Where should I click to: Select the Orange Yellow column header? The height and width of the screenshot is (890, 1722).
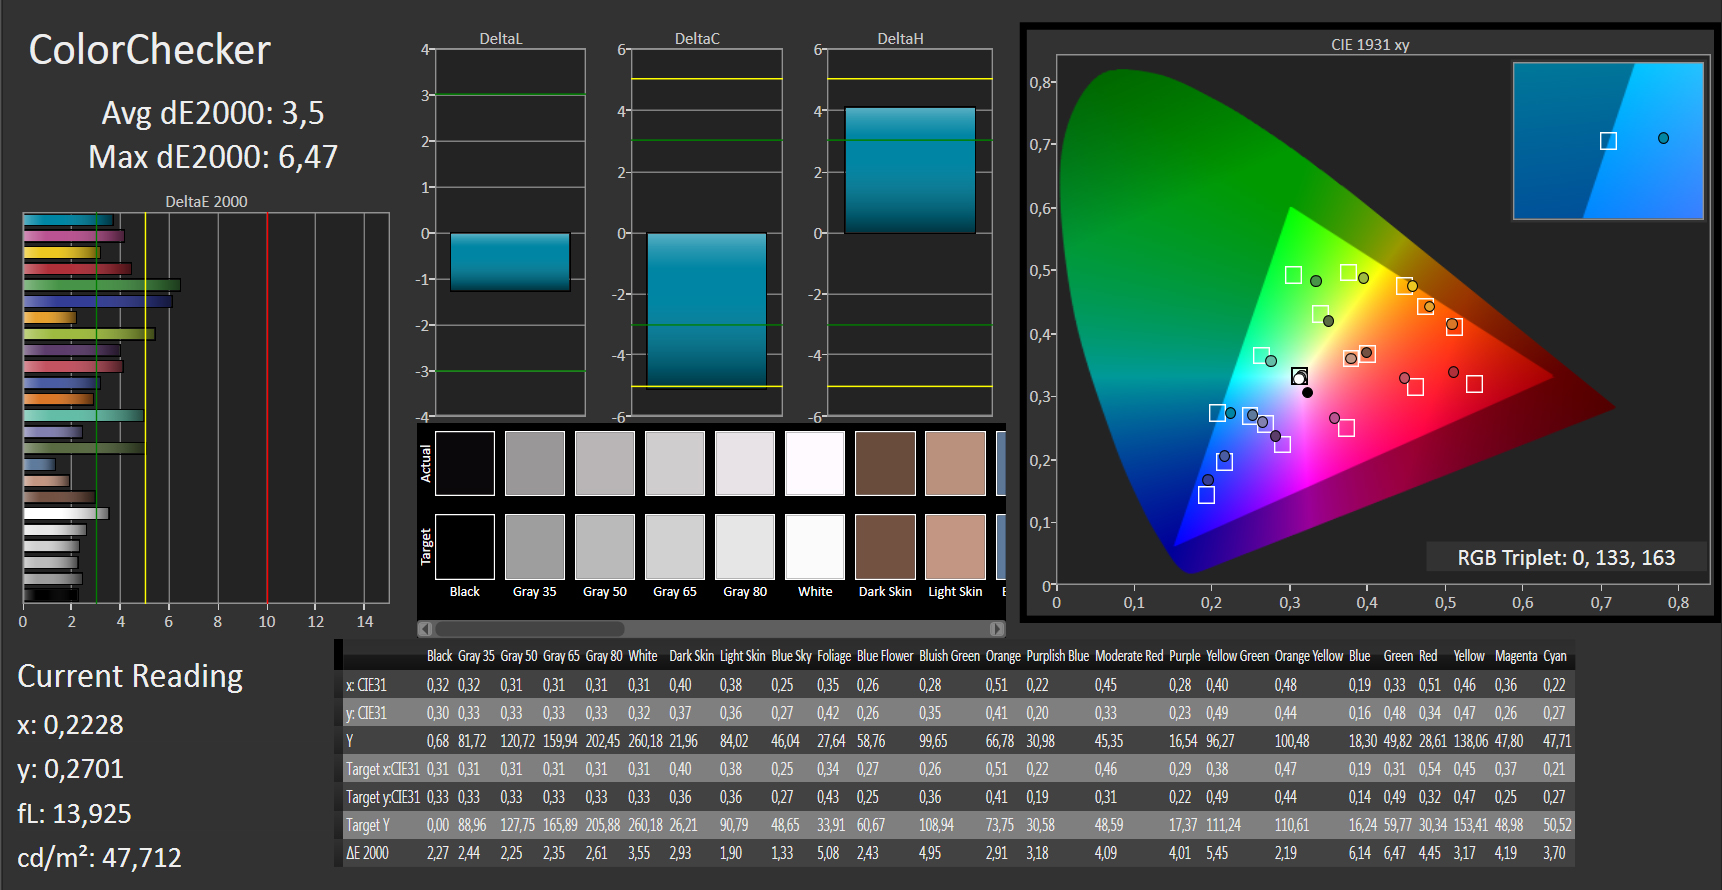1308,656
